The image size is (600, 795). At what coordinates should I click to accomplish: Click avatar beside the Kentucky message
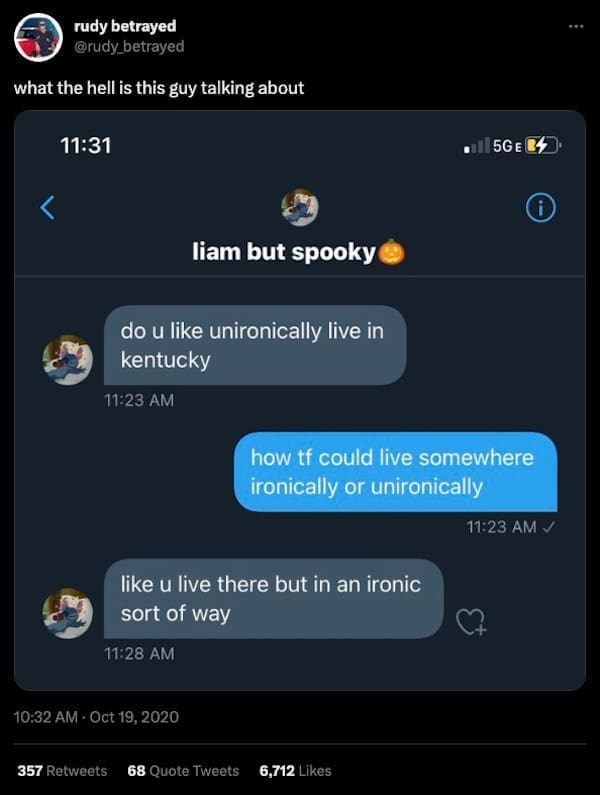[68, 359]
